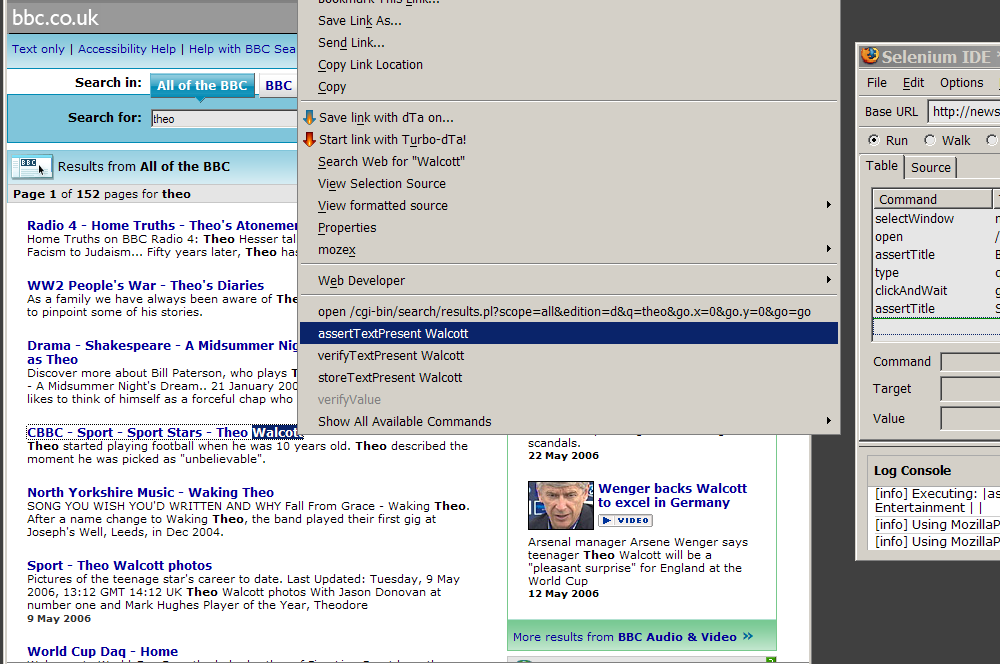Select the clickAndWait command row
This screenshot has height=664, width=1000.
[936, 290]
